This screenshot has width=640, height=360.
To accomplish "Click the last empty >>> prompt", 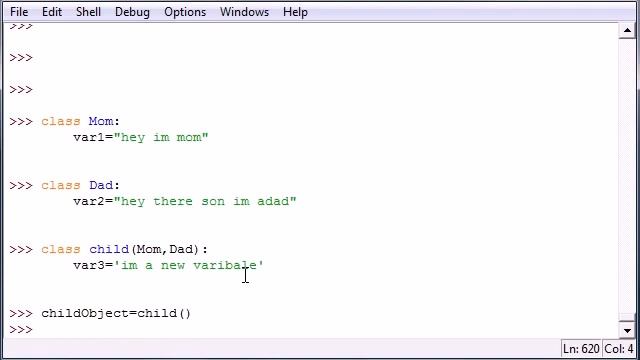I will 20,329.
